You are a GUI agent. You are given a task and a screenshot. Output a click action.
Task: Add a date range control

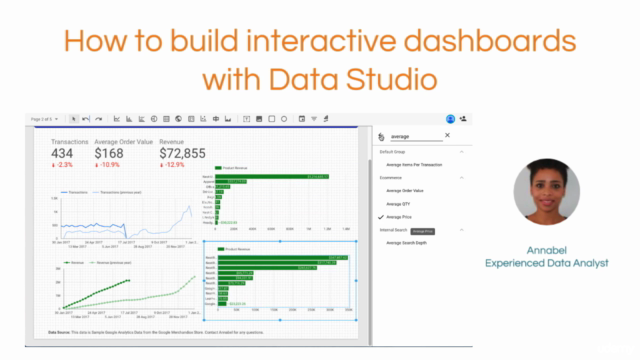pyautogui.click(x=302, y=119)
